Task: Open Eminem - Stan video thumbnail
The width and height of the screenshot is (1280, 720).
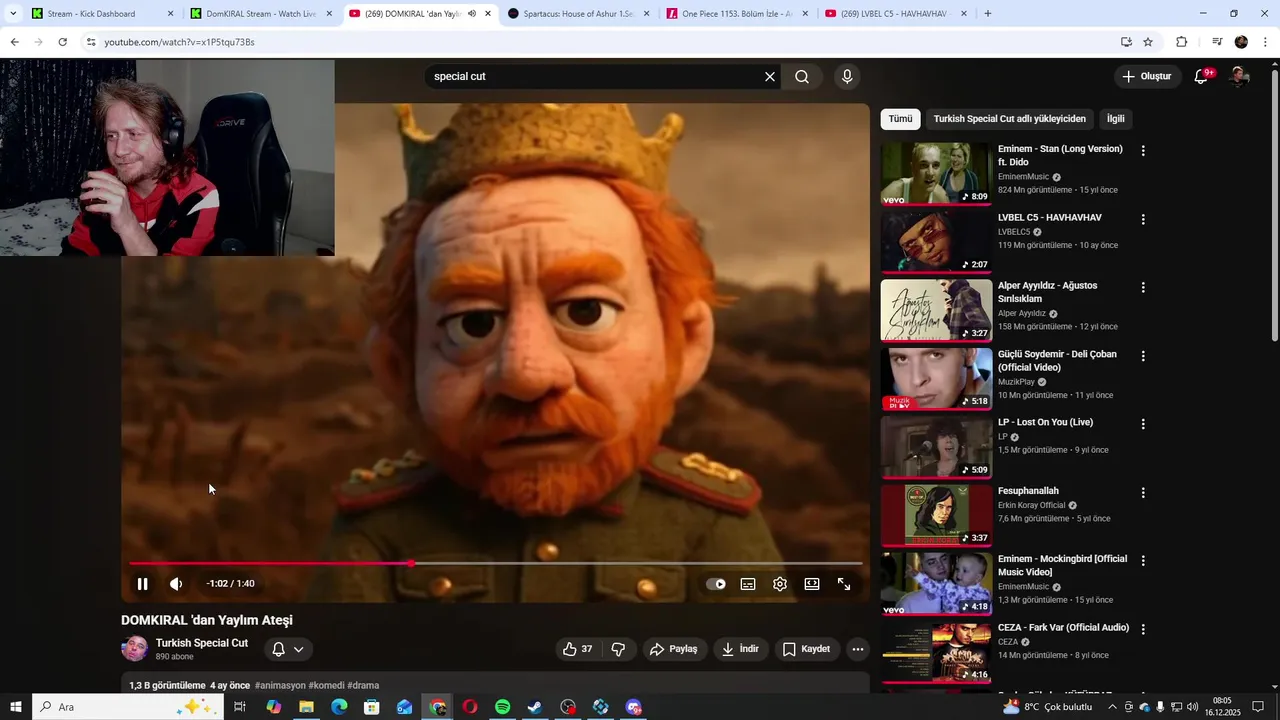Action: [x=936, y=173]
